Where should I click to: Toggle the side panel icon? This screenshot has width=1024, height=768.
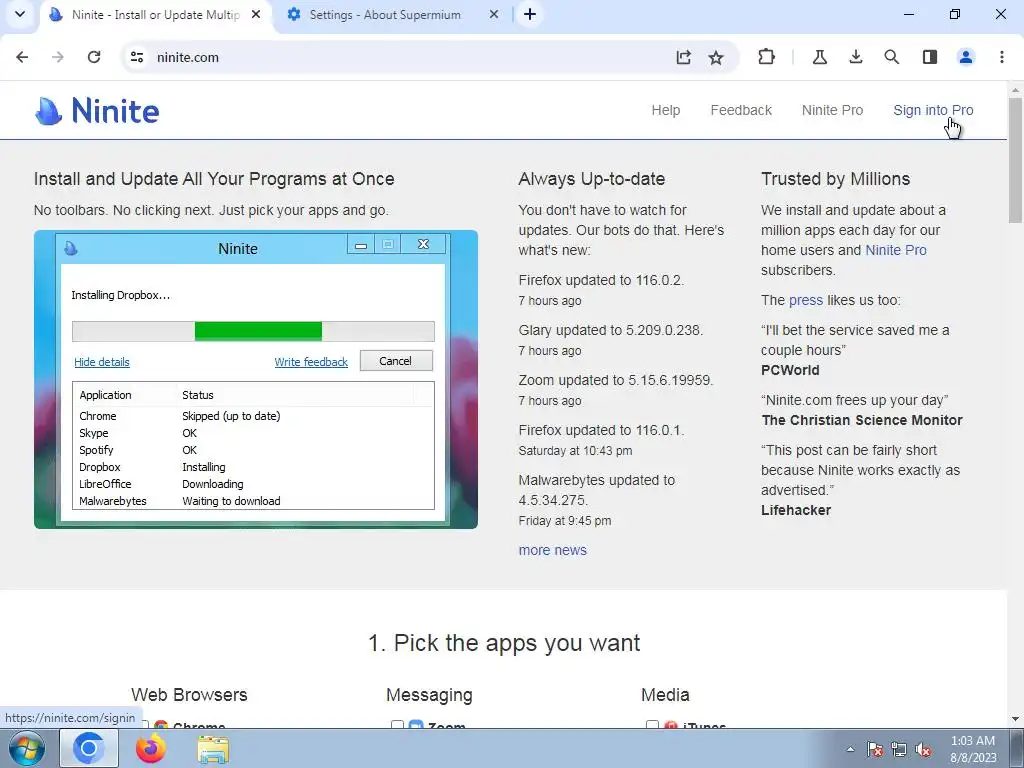pyautogui.click(x=930, y=57)
